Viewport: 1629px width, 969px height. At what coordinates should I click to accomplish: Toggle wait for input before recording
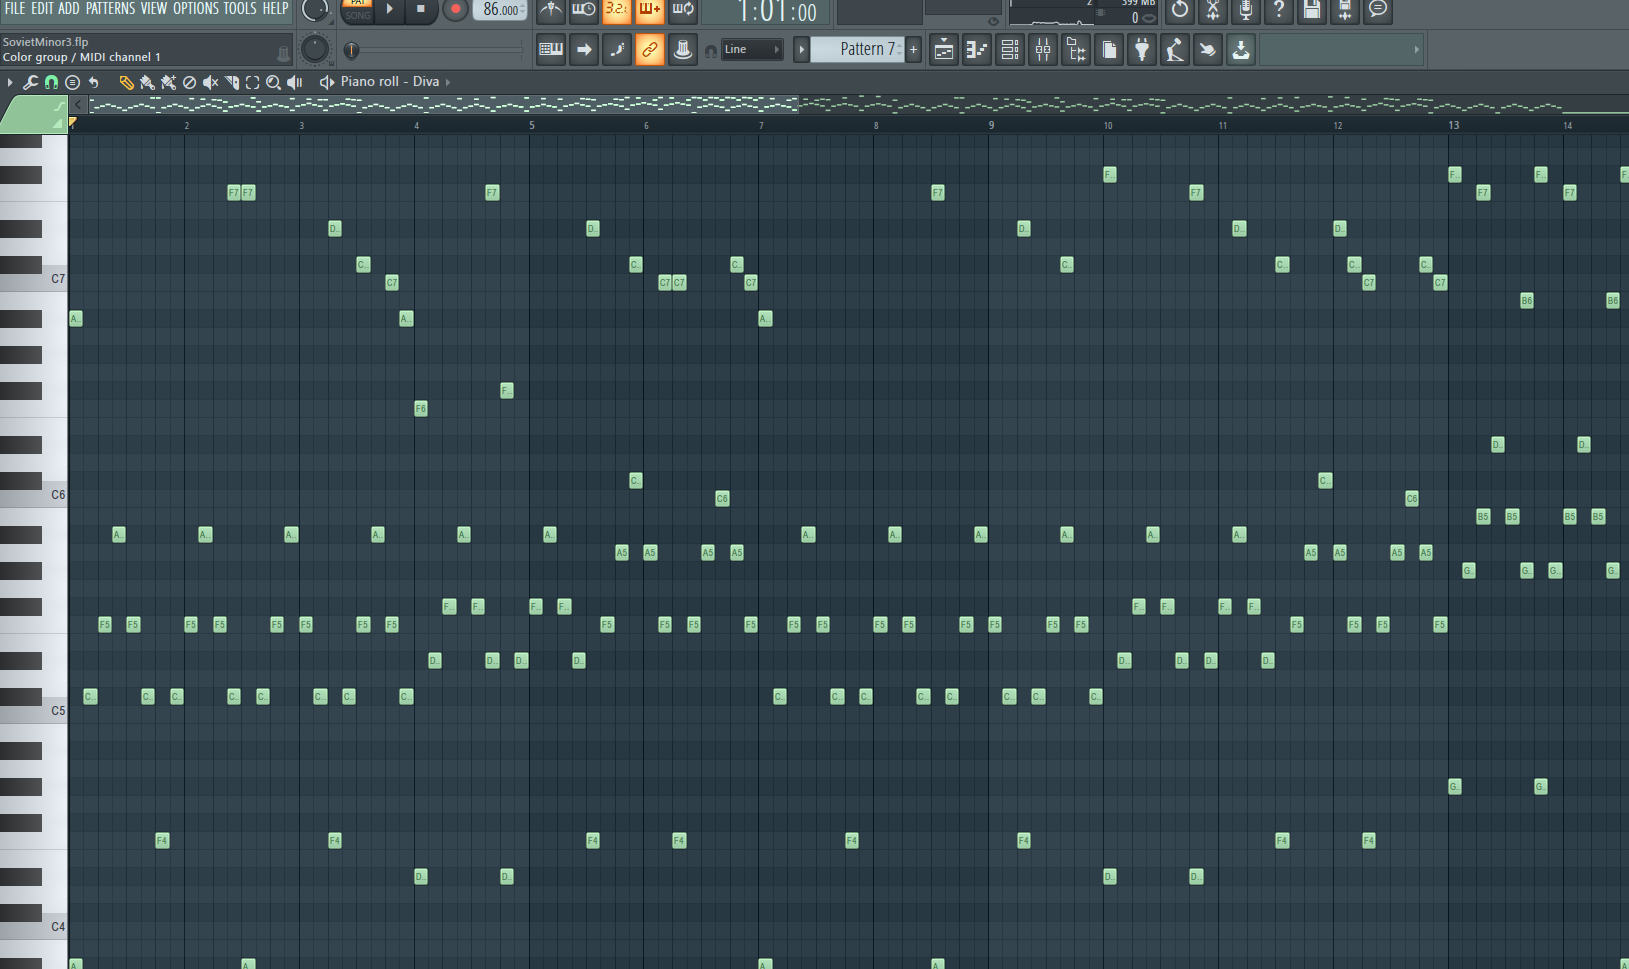[583, 10]
